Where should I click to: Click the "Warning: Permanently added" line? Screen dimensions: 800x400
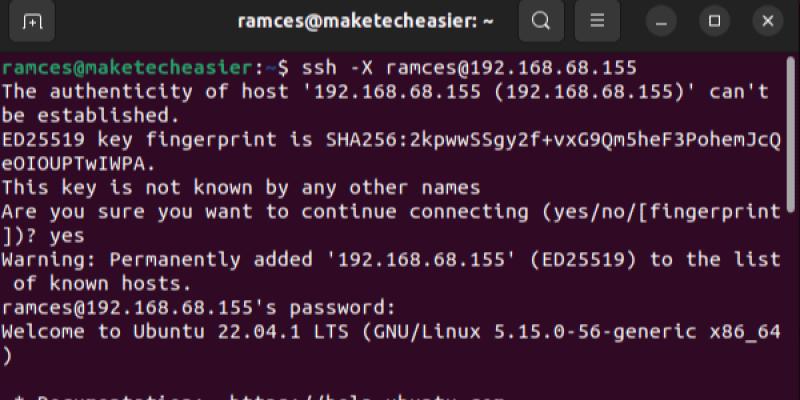point(390,259)
